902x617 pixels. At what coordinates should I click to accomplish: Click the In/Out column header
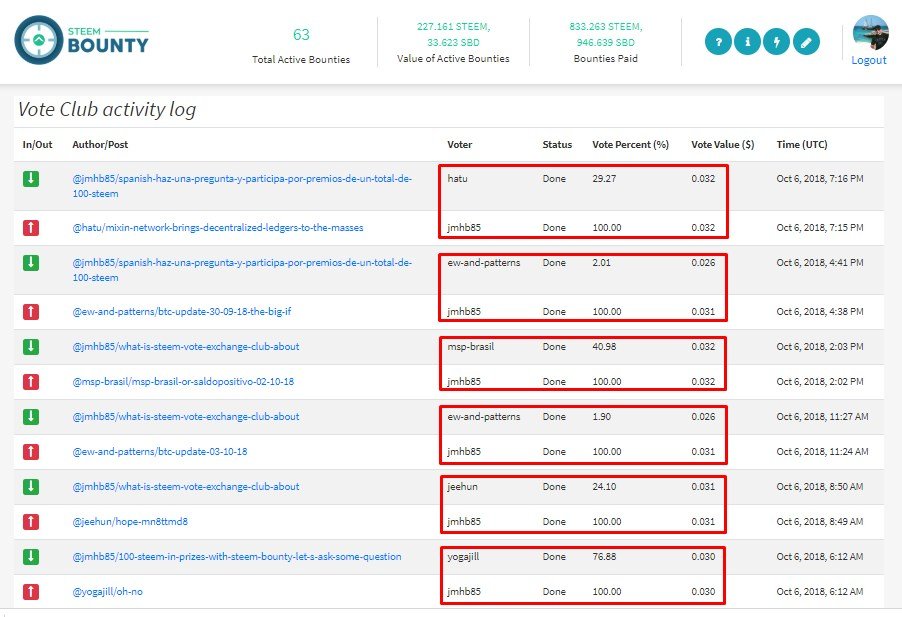(x=37, y=145)
